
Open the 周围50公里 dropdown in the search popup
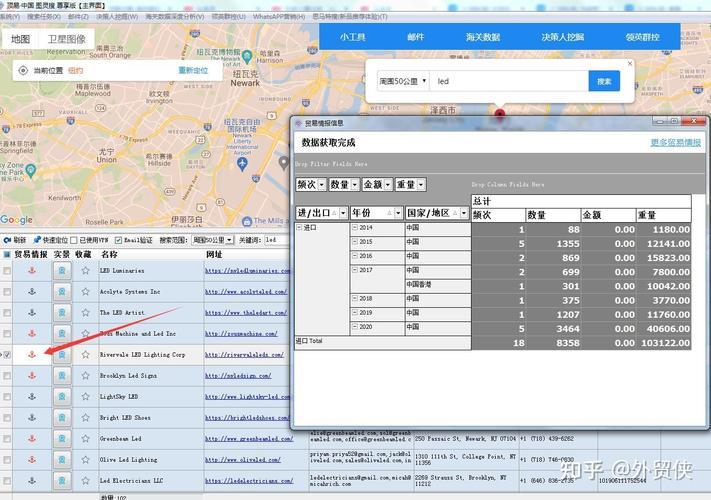pos(403,81)
